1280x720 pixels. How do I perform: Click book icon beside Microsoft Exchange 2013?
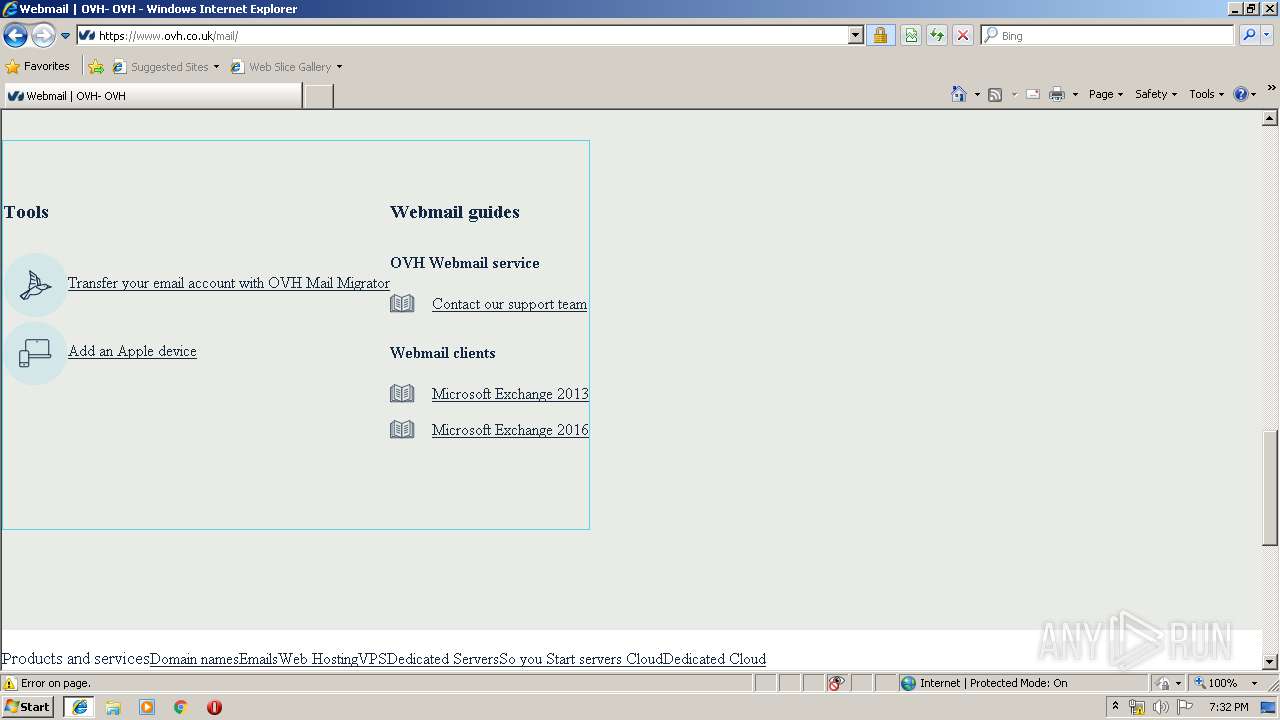click(x=402, y=393)
